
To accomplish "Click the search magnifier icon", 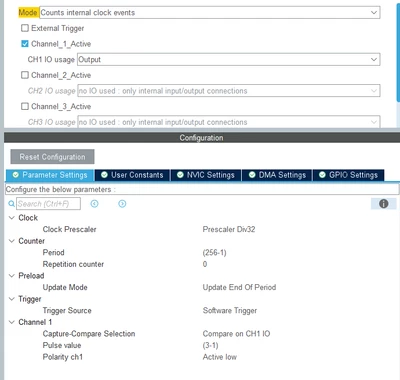I will point(11,204).
